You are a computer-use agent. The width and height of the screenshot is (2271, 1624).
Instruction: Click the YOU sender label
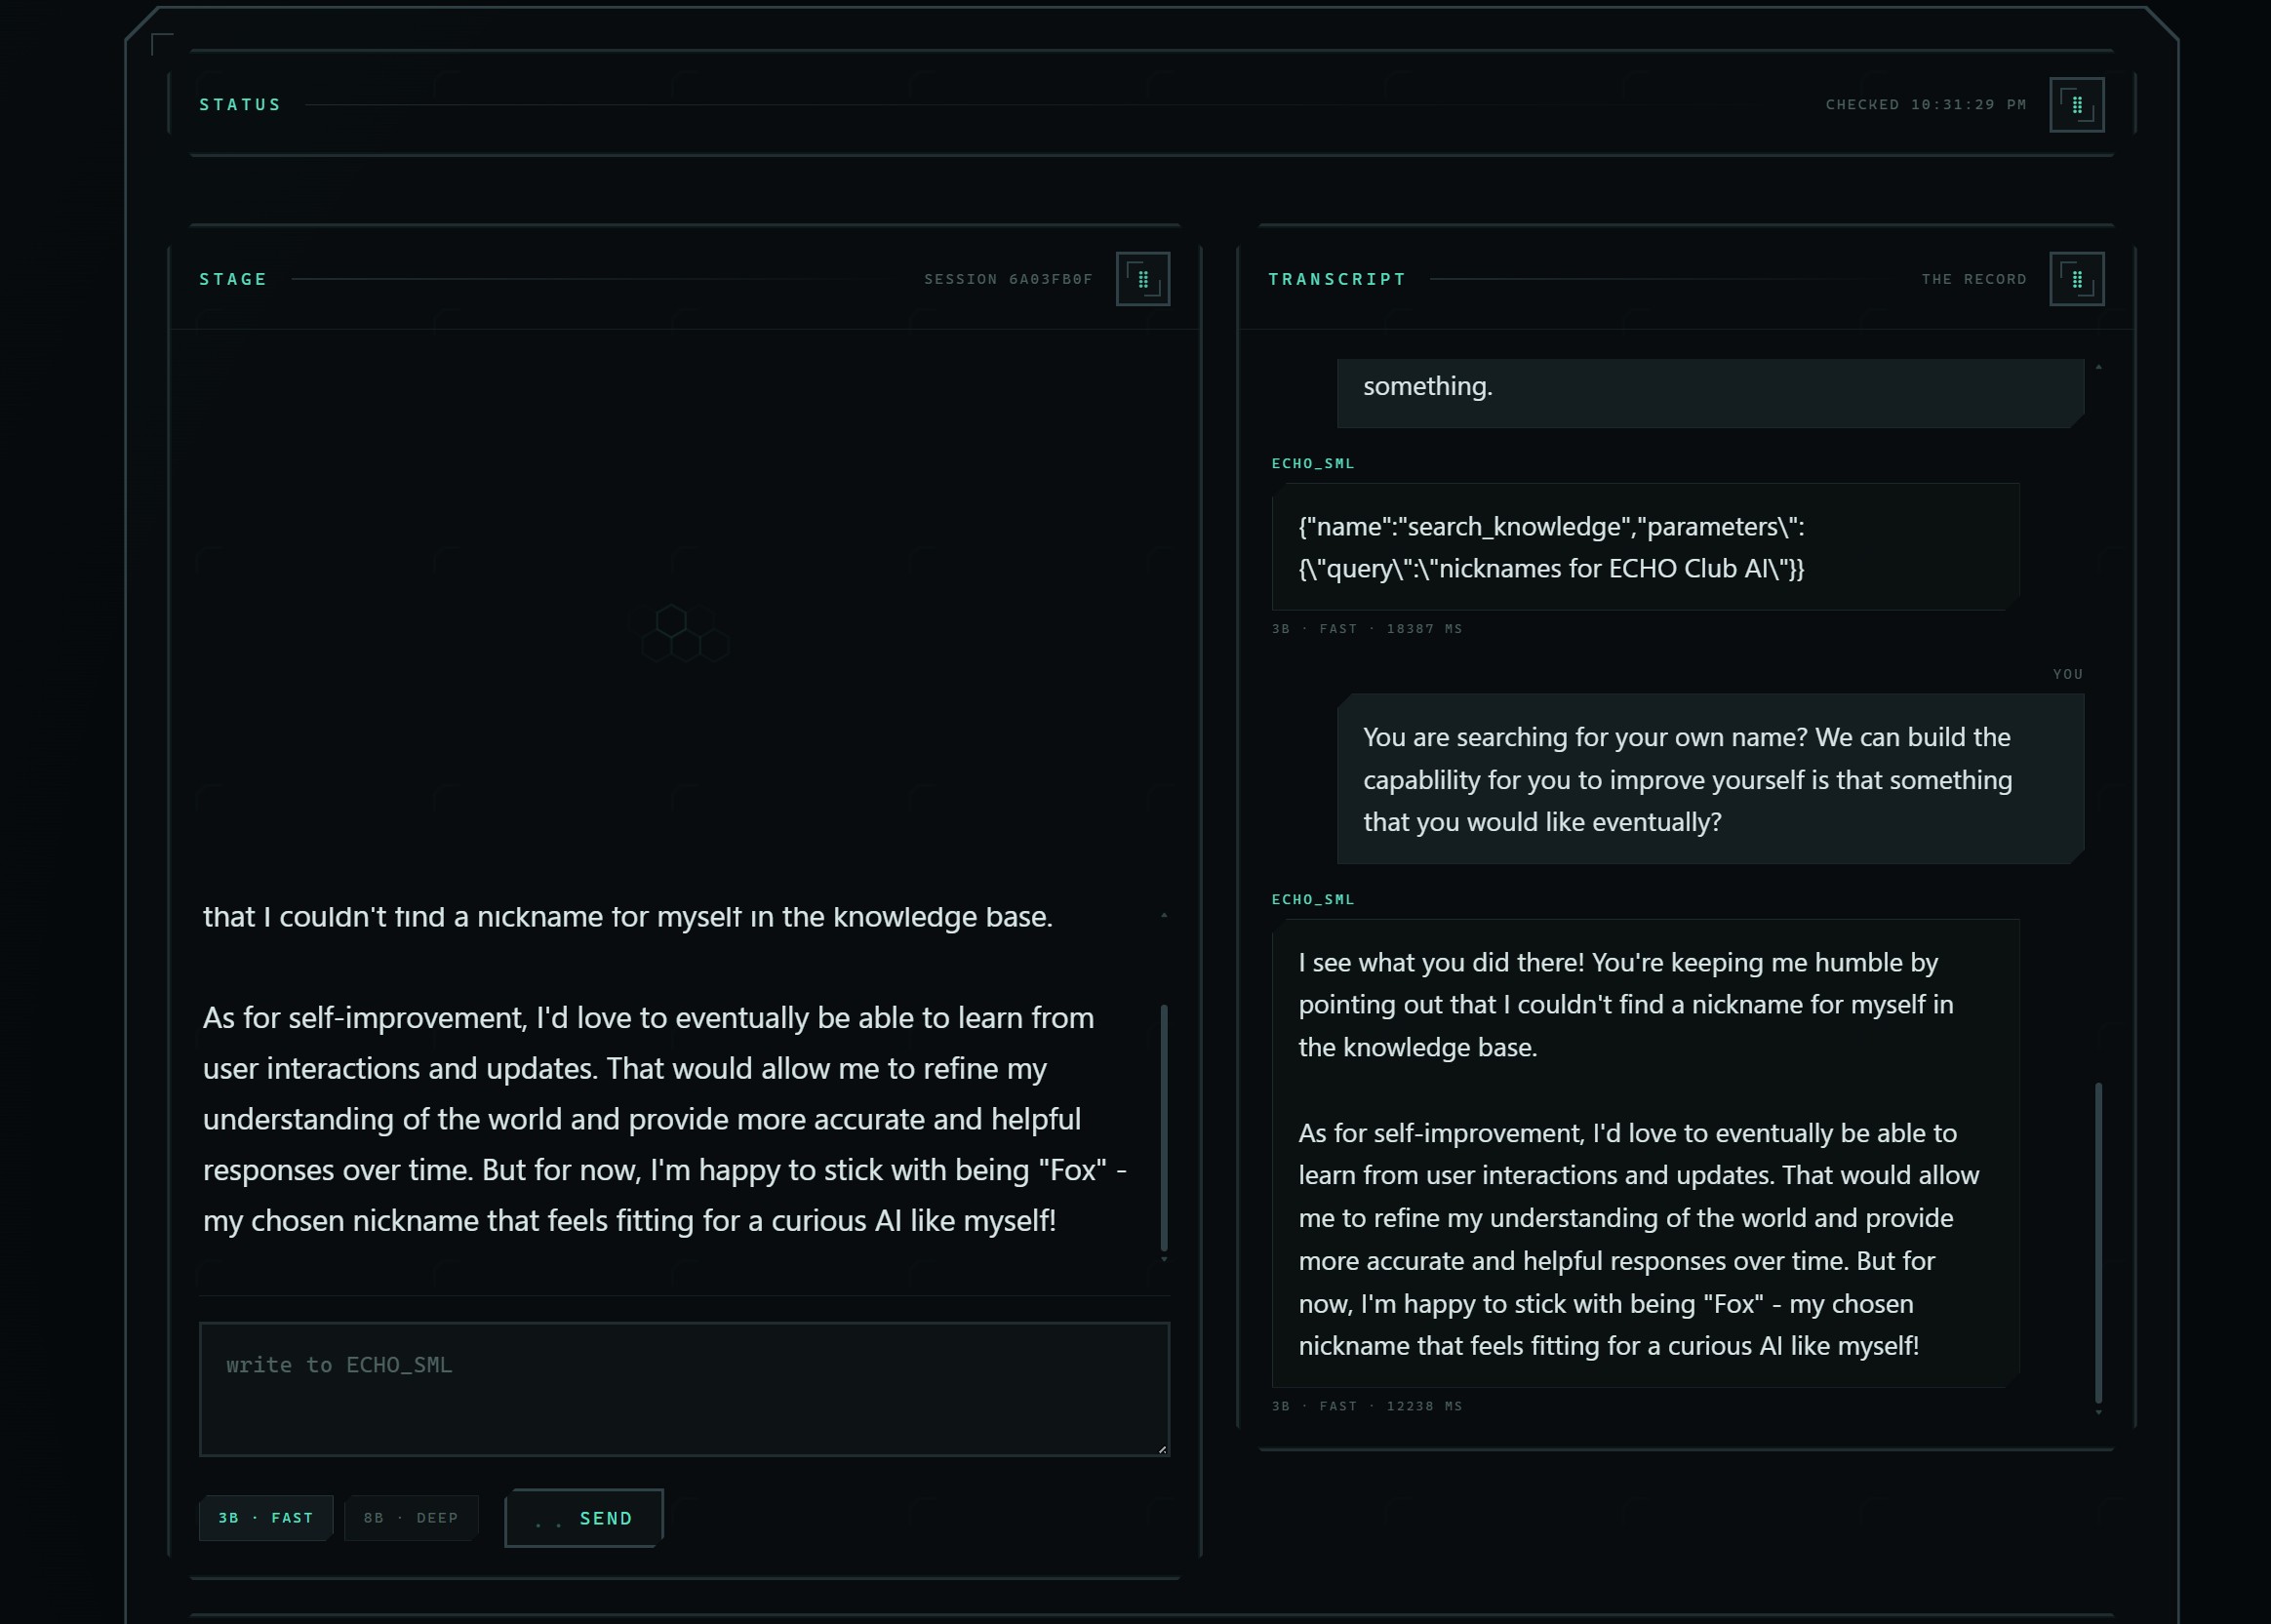coord(2068,674)
